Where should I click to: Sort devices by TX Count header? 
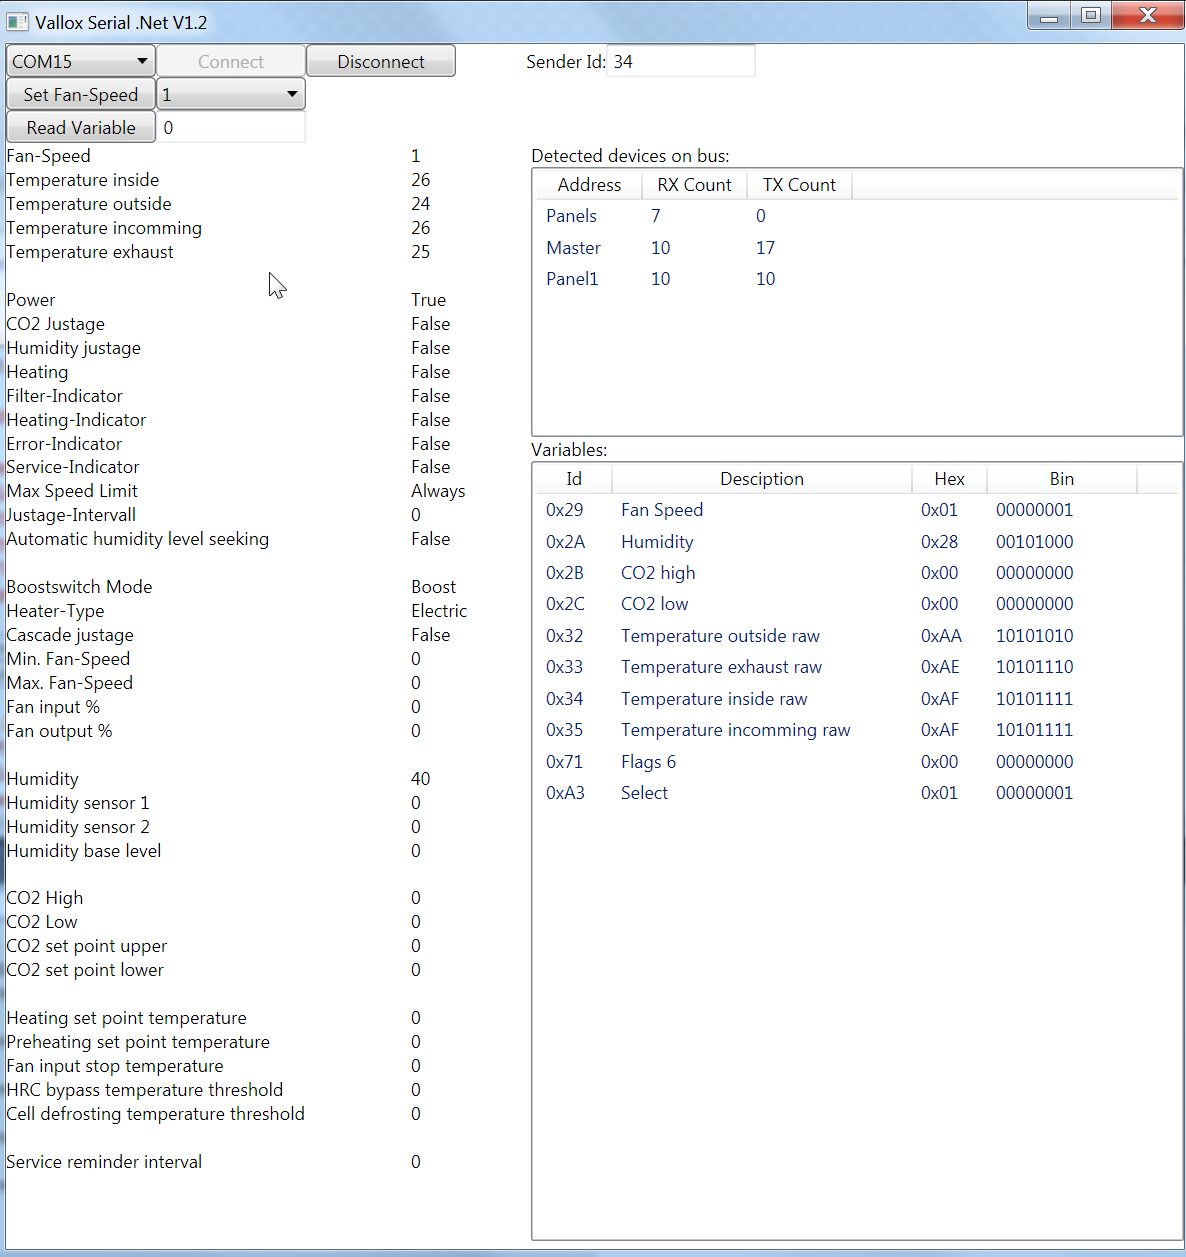[799, 185]
